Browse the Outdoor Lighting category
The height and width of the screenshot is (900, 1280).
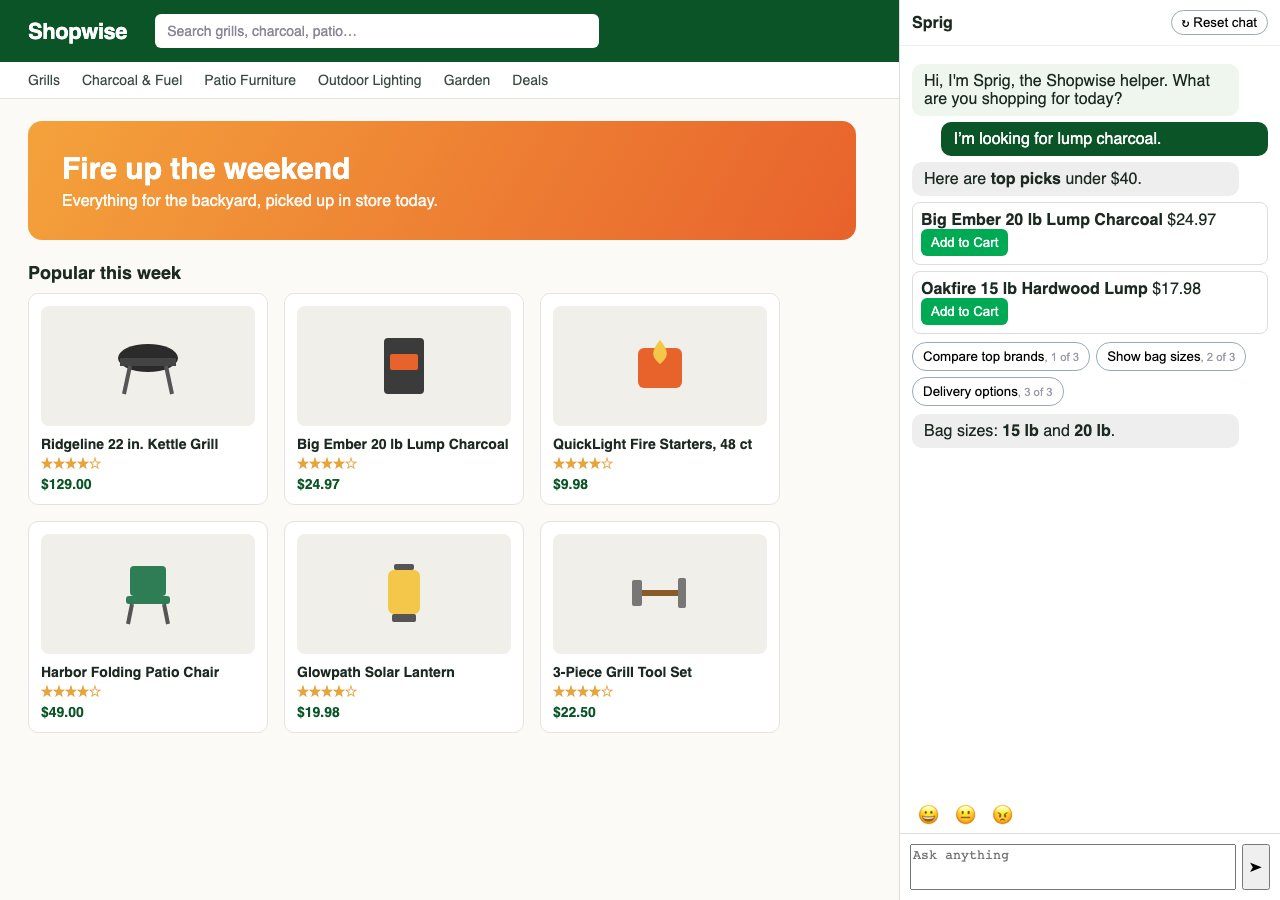[x=370, y=80]
